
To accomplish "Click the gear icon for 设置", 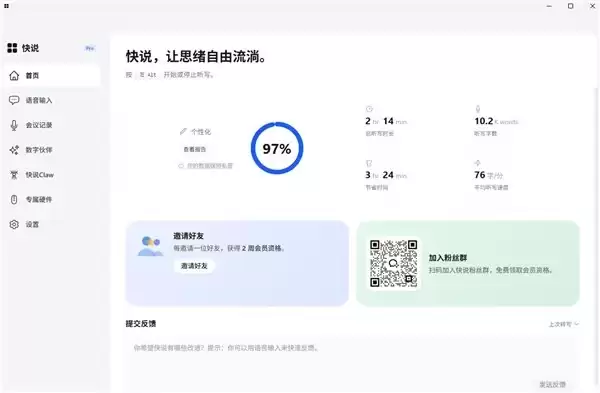I will point(14,224).
